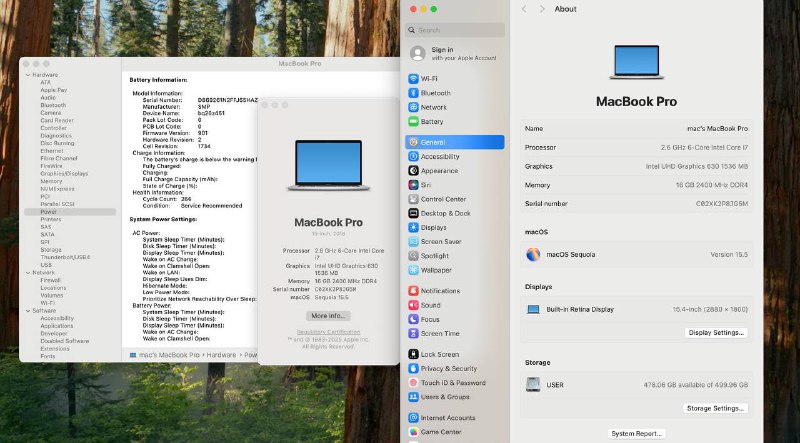Click the Serial number row in About

636,204
